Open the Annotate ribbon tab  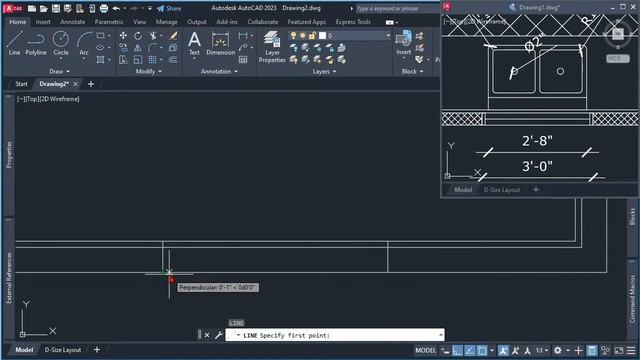(73, 22)
